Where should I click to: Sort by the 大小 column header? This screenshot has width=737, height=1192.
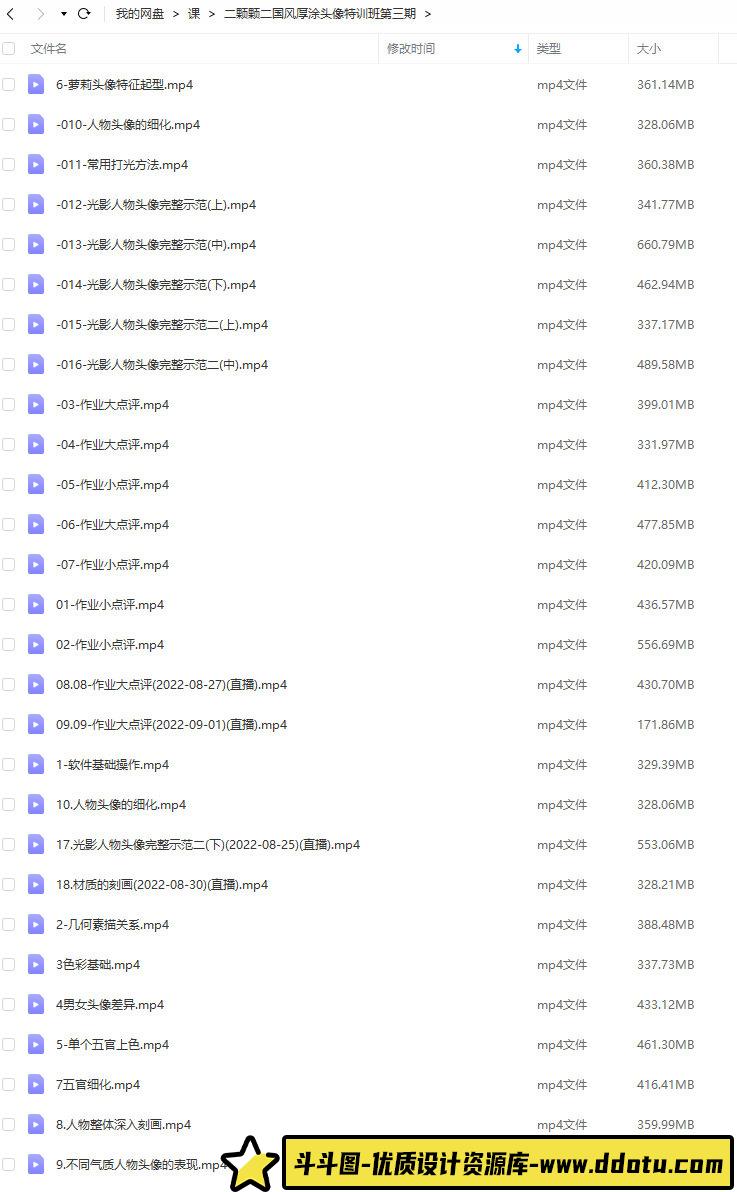click(649, 49)
